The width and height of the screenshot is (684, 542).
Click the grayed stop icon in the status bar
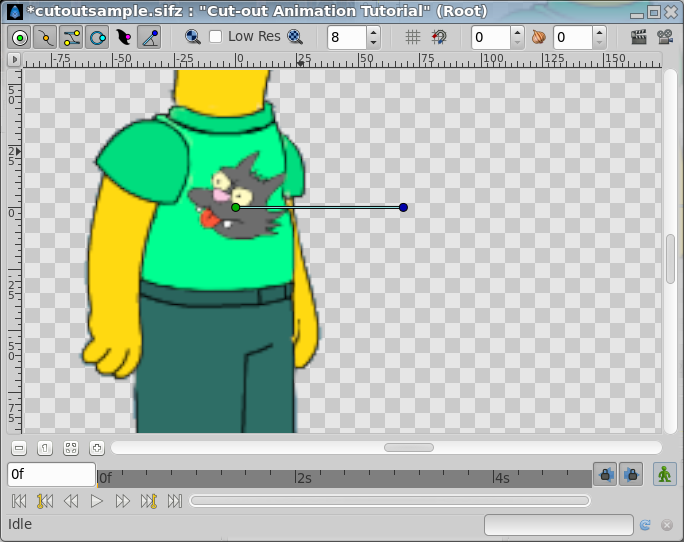pyautogui.click(x=667, y=525)
